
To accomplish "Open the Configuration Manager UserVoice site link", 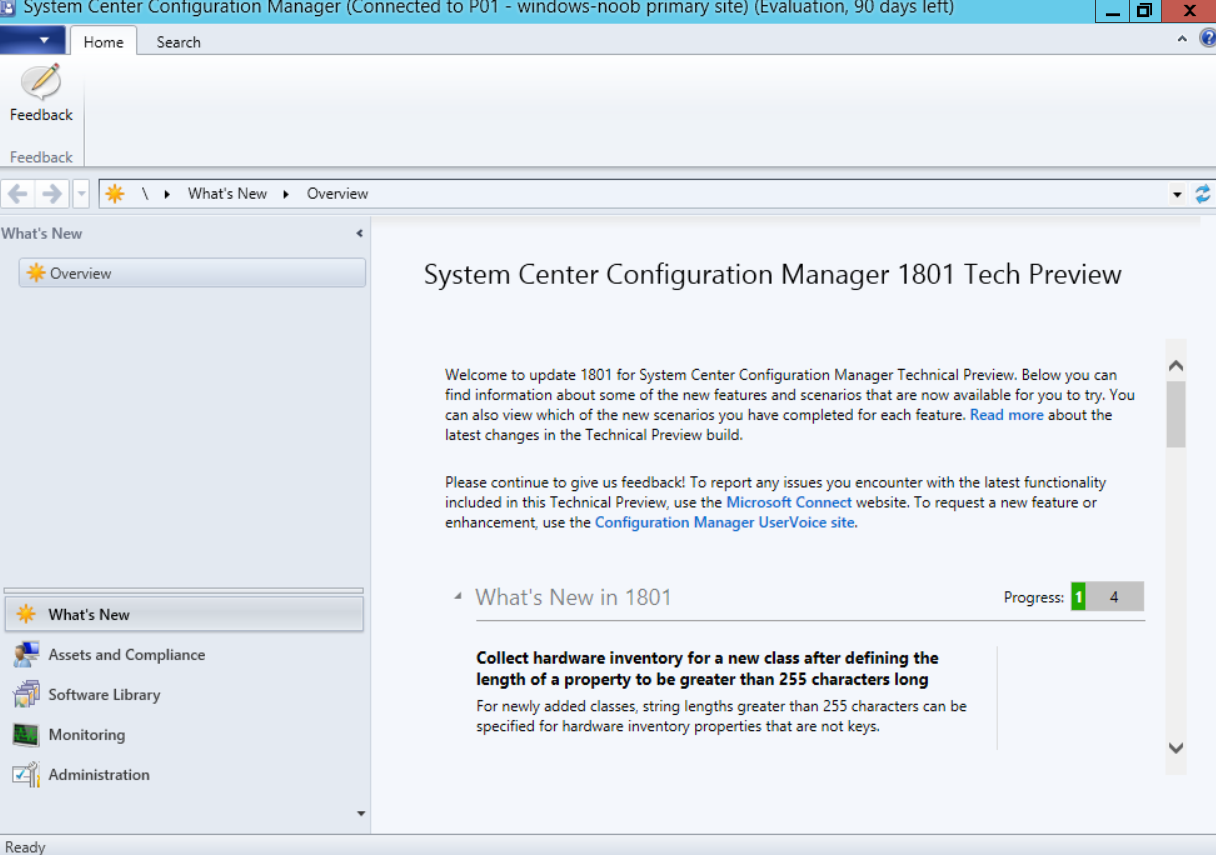I will tap(724, 522).
